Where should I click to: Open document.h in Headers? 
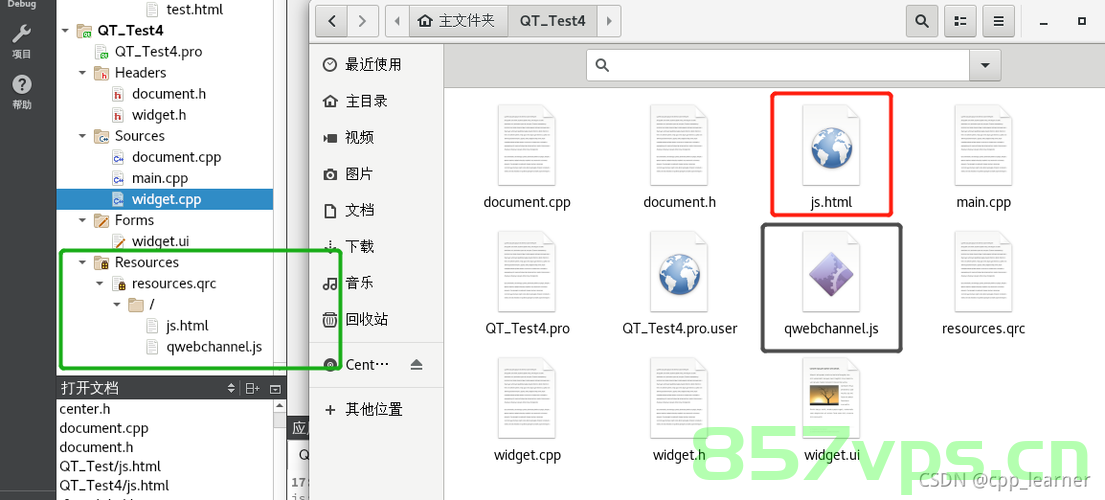(x=168, y=94)
